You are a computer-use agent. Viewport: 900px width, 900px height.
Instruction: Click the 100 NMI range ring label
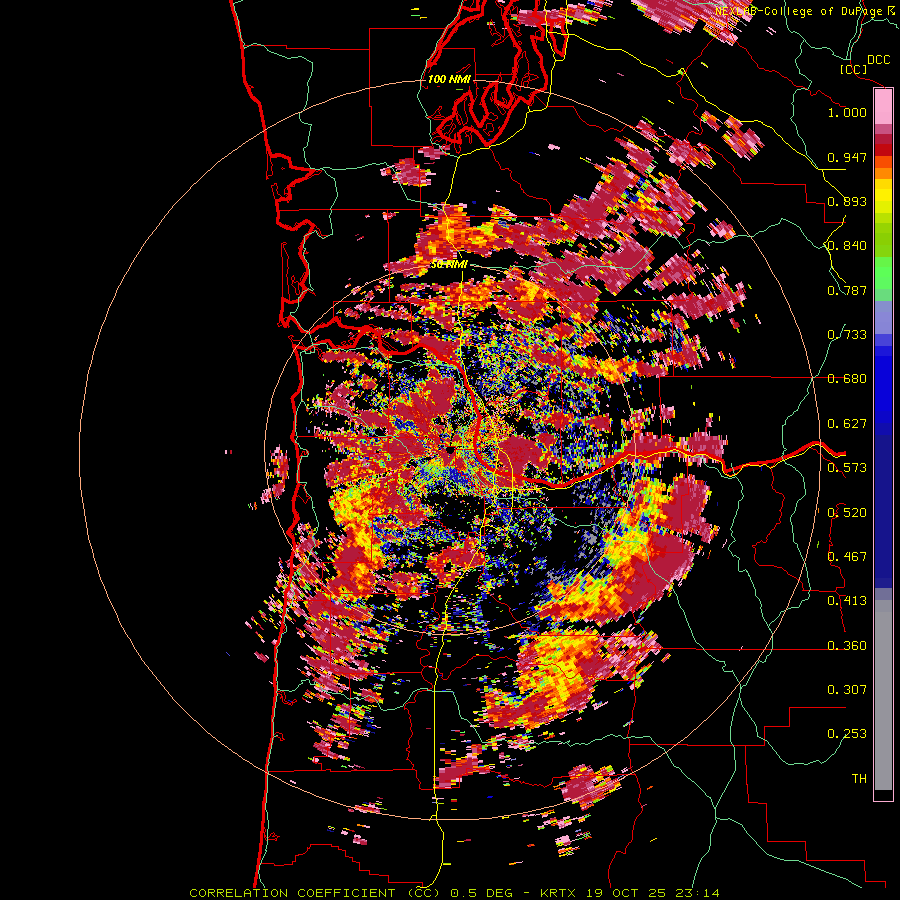449,79
